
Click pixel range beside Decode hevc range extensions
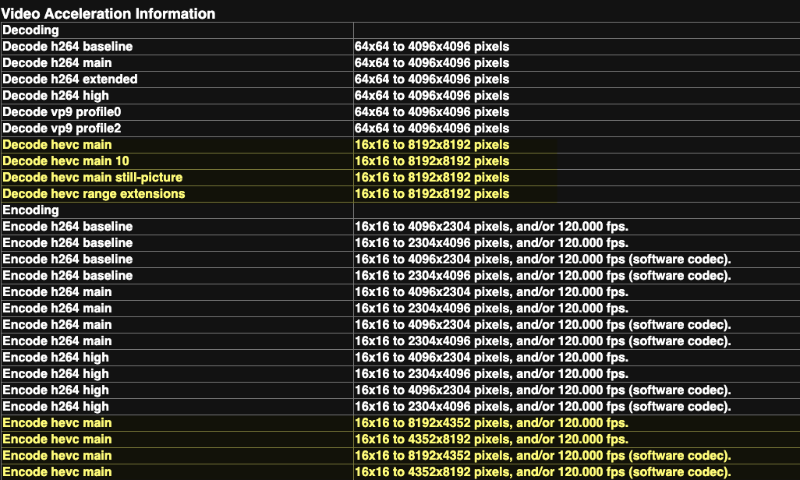tap(431, 193)
